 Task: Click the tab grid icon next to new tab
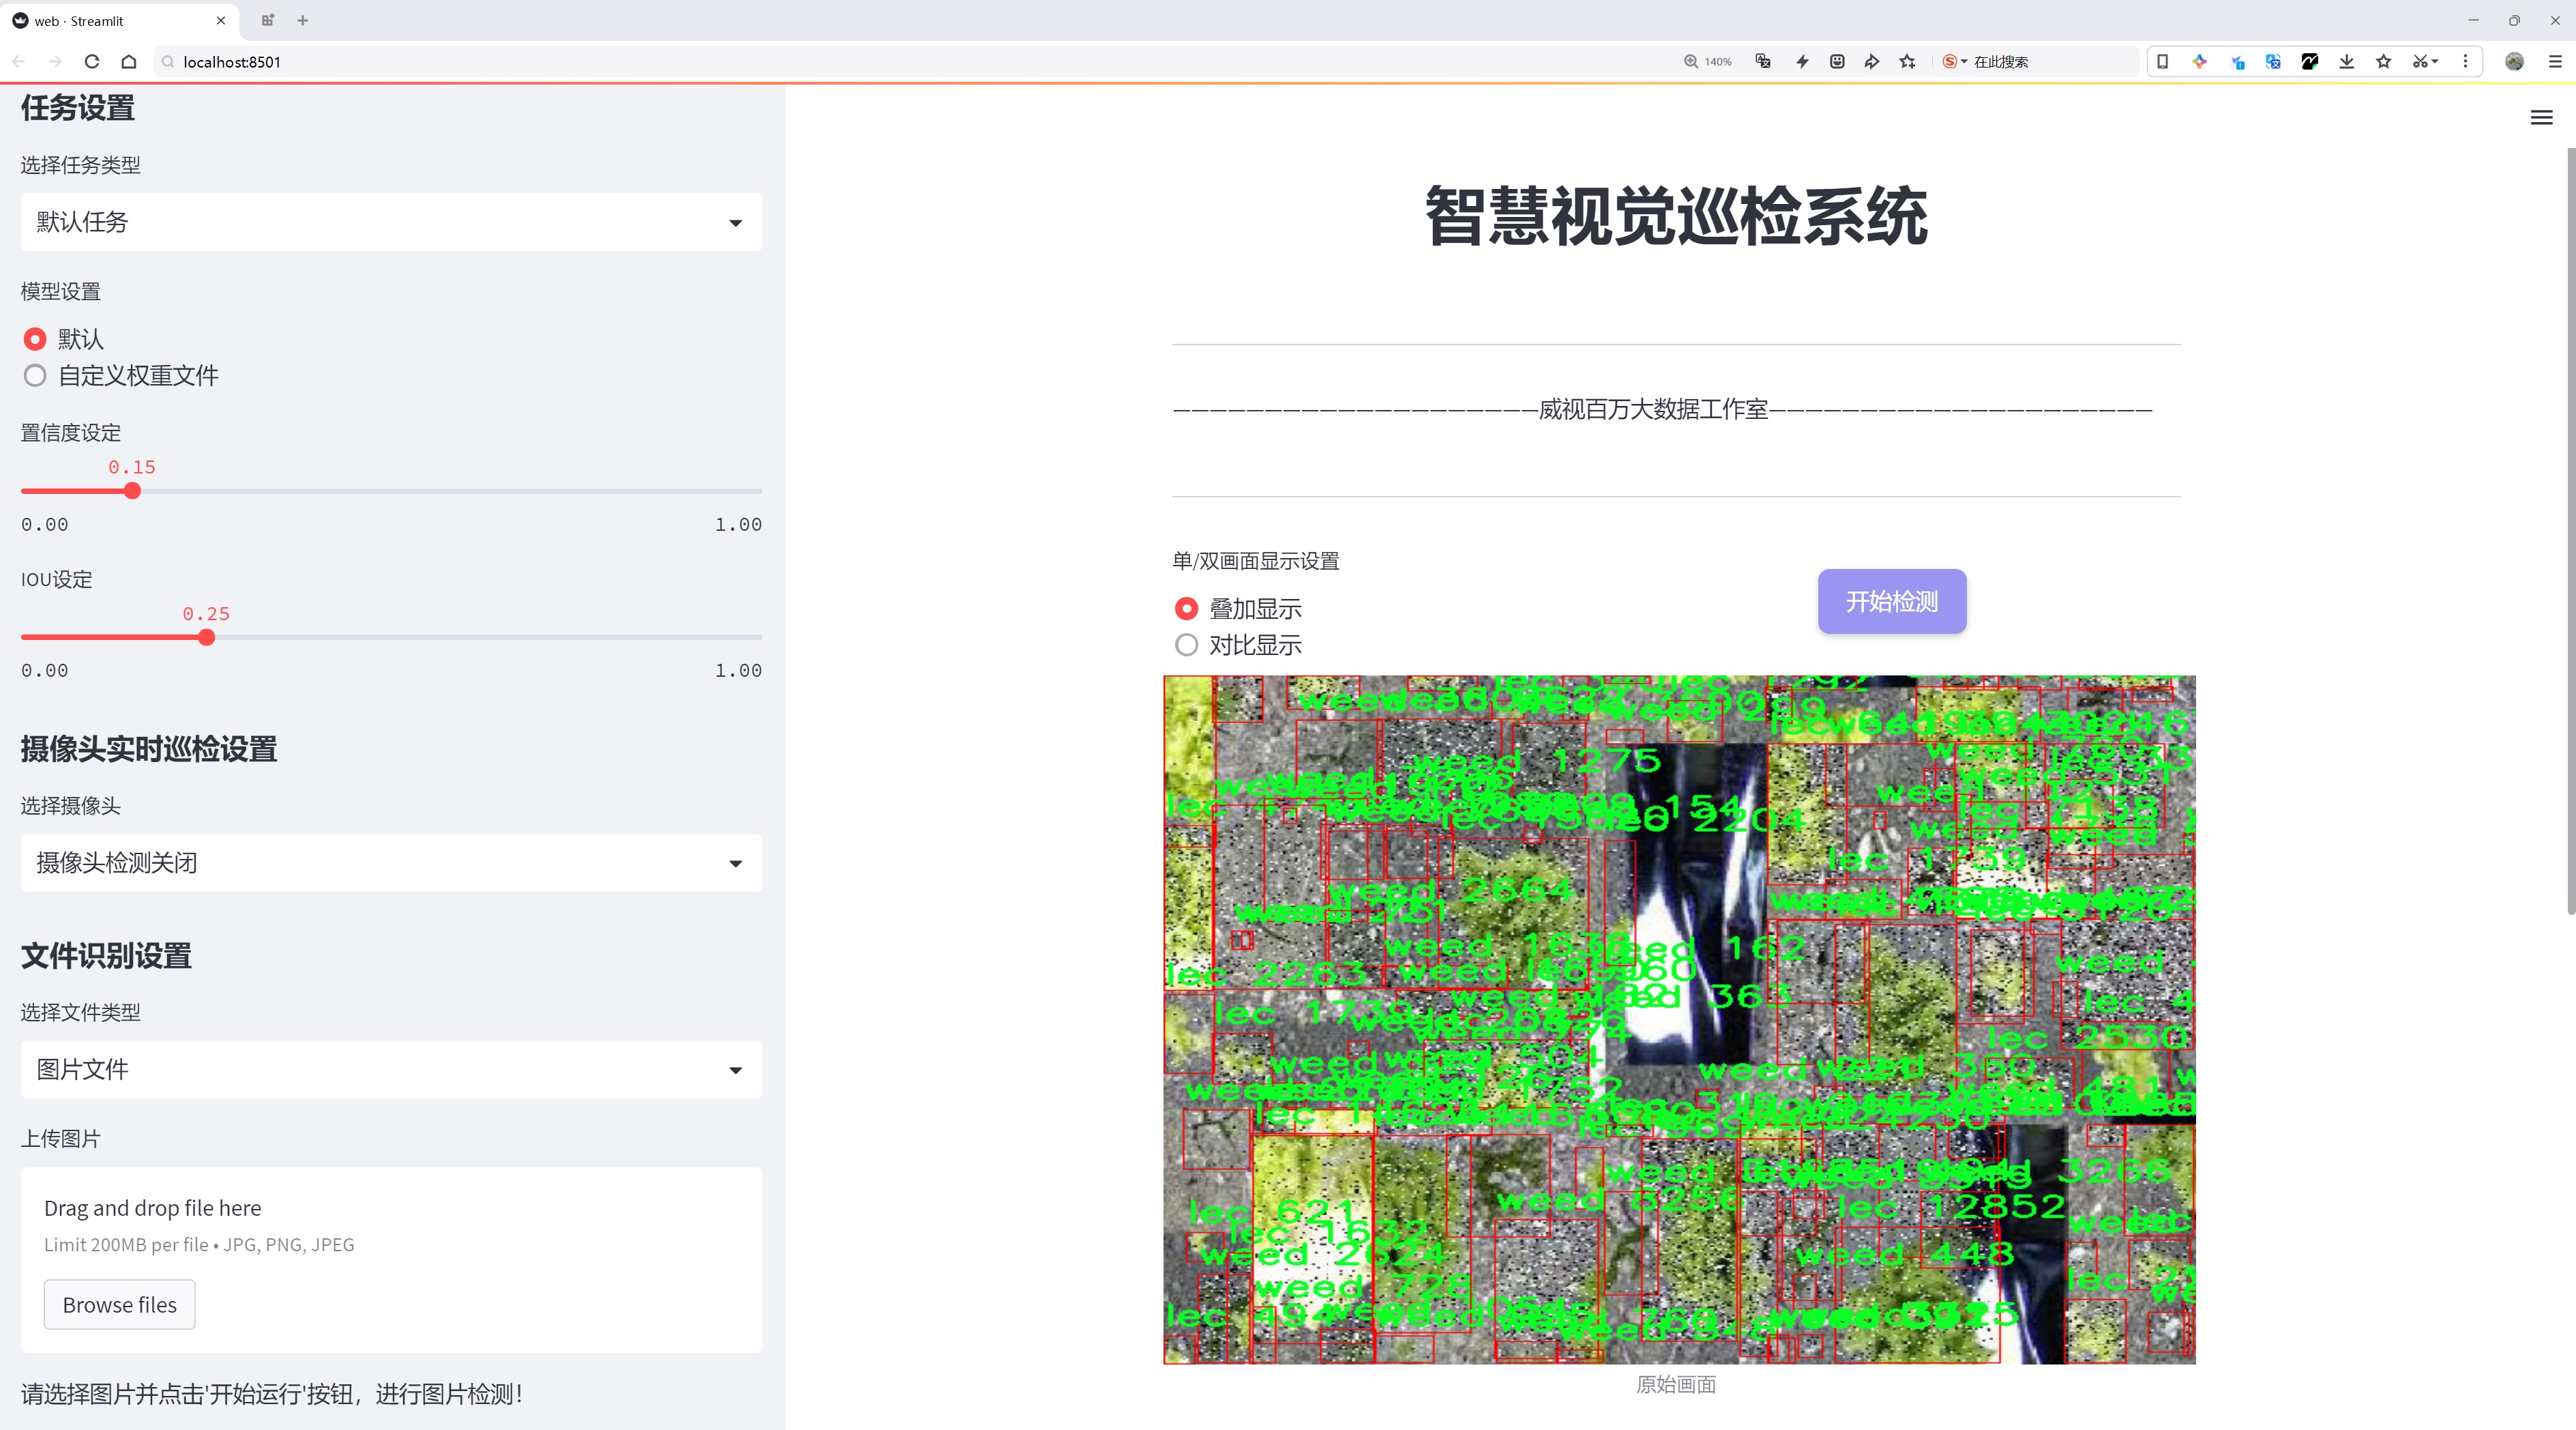point(267,20)
